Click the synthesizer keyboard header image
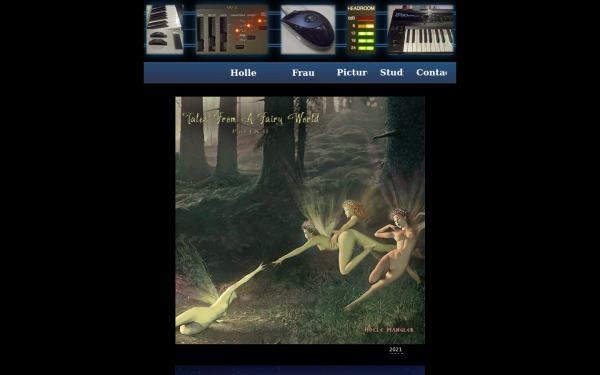The image size is (600, 375). coord(421,29)
